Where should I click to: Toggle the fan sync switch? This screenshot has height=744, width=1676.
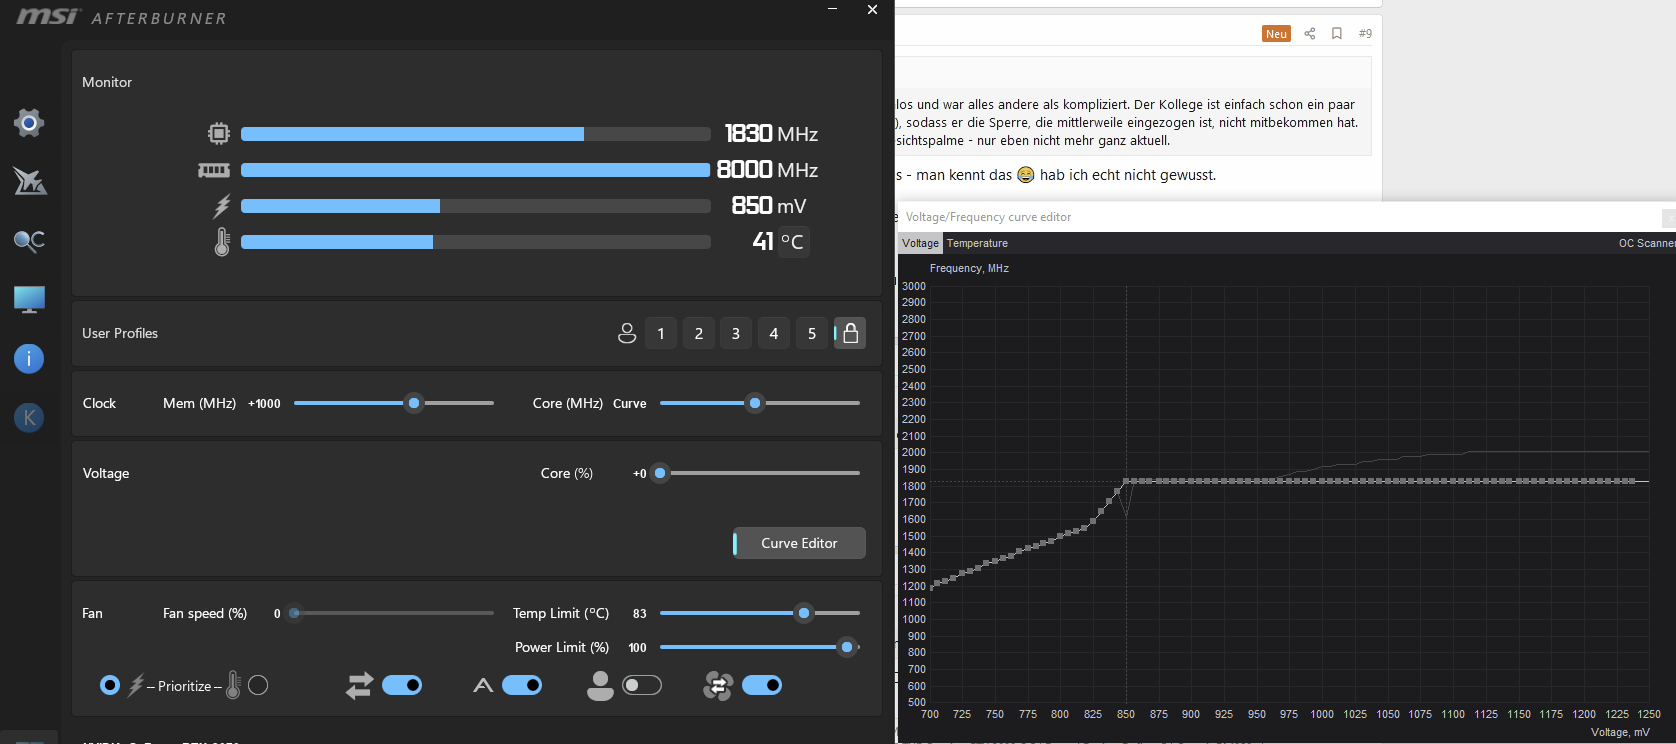click(762, 685)
